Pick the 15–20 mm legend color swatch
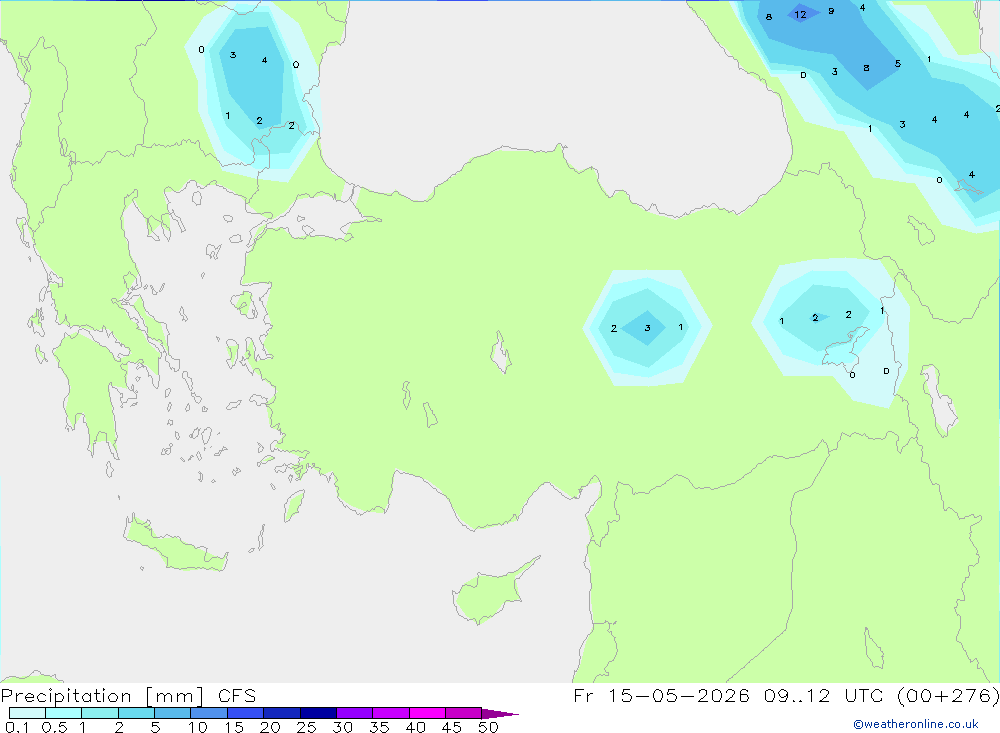The width and height of the screenshot is (1000, 733). coord(246,713)
